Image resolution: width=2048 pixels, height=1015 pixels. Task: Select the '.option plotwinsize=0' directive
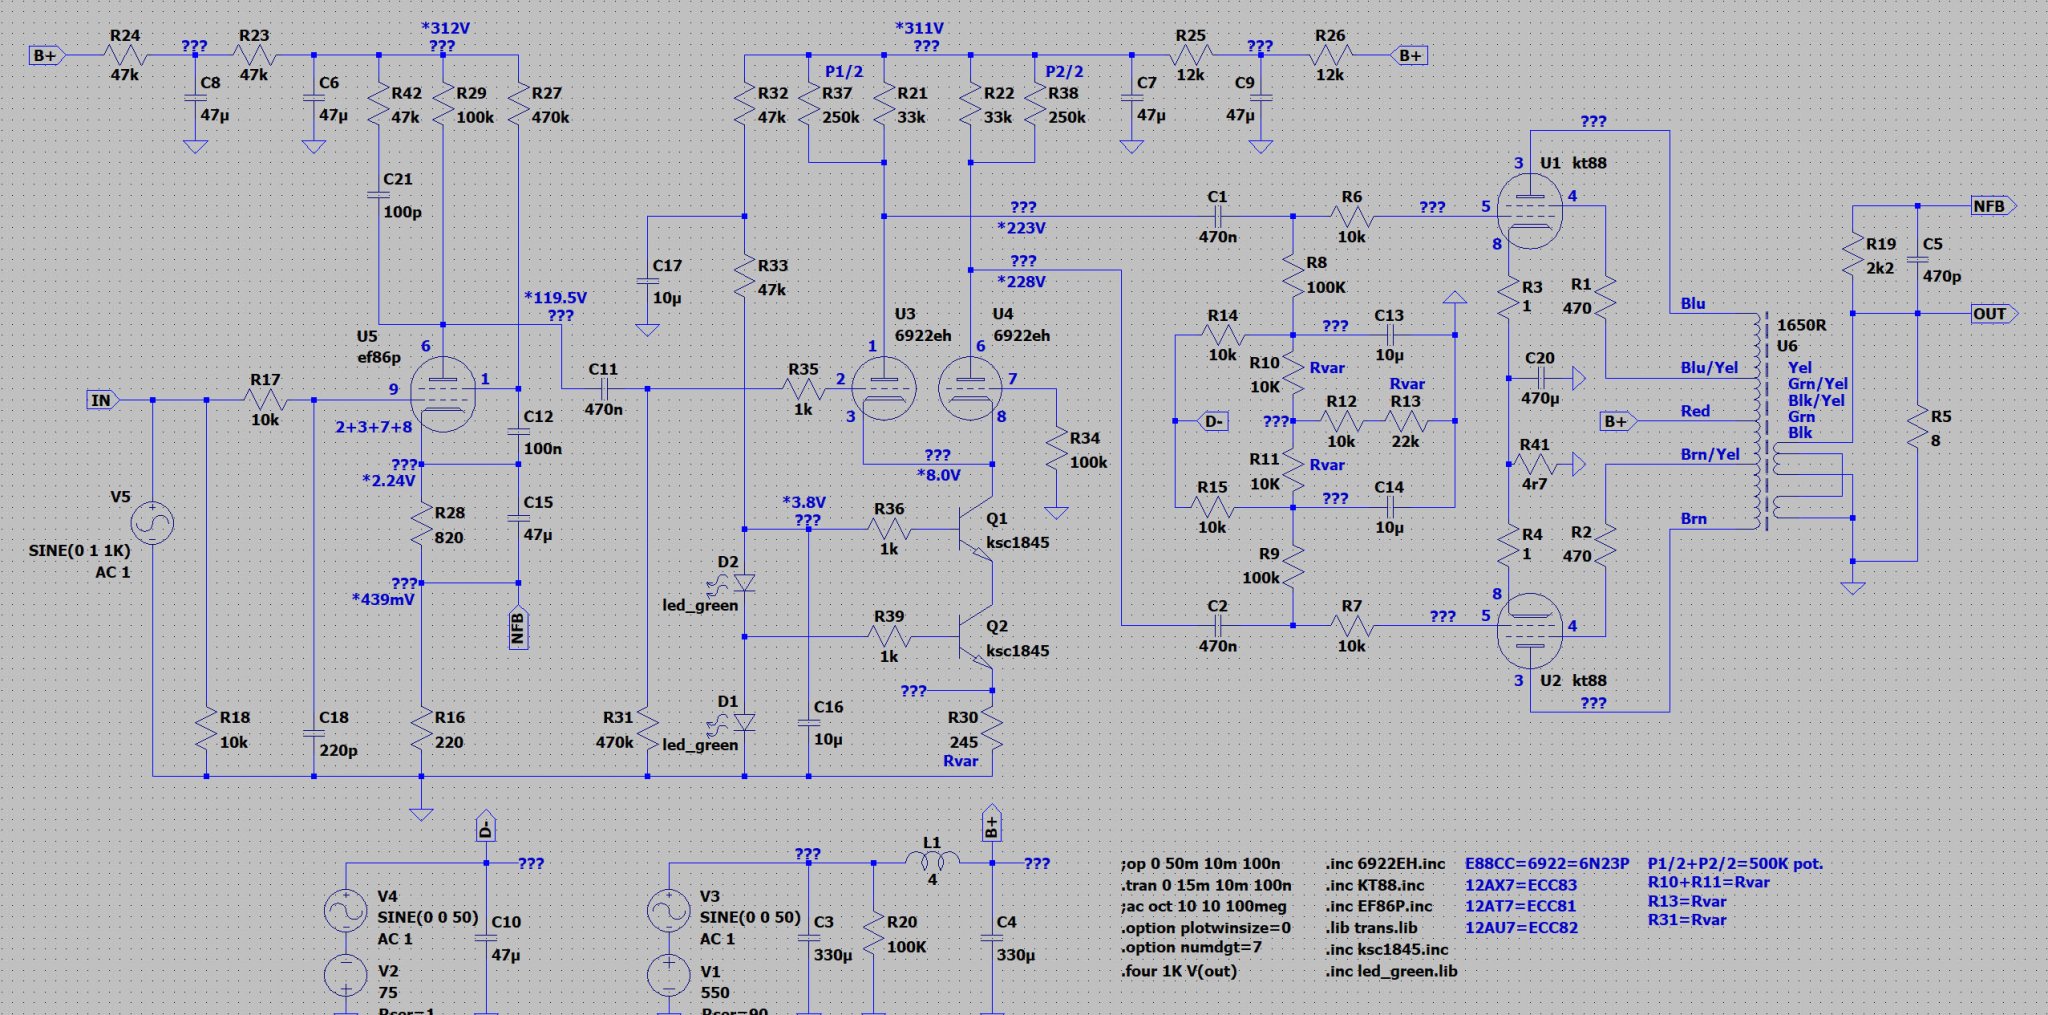[1205, 927]
